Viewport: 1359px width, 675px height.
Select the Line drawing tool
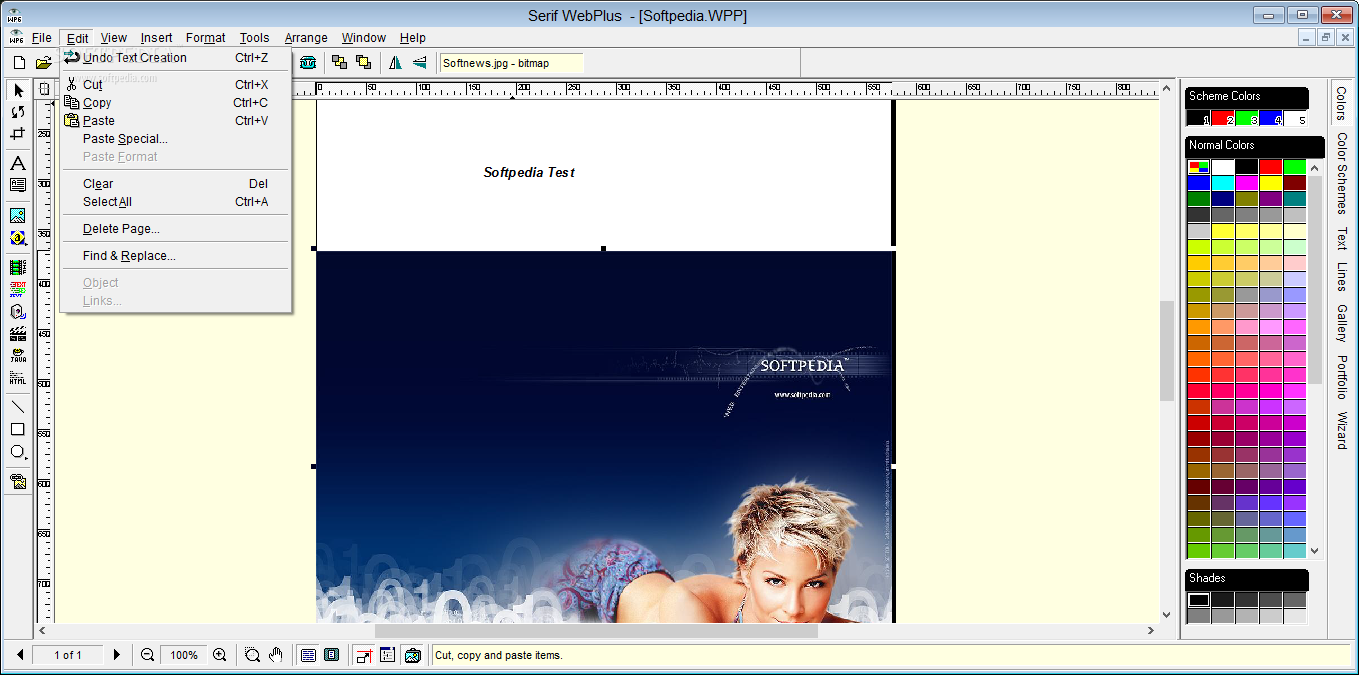[18, 407]
